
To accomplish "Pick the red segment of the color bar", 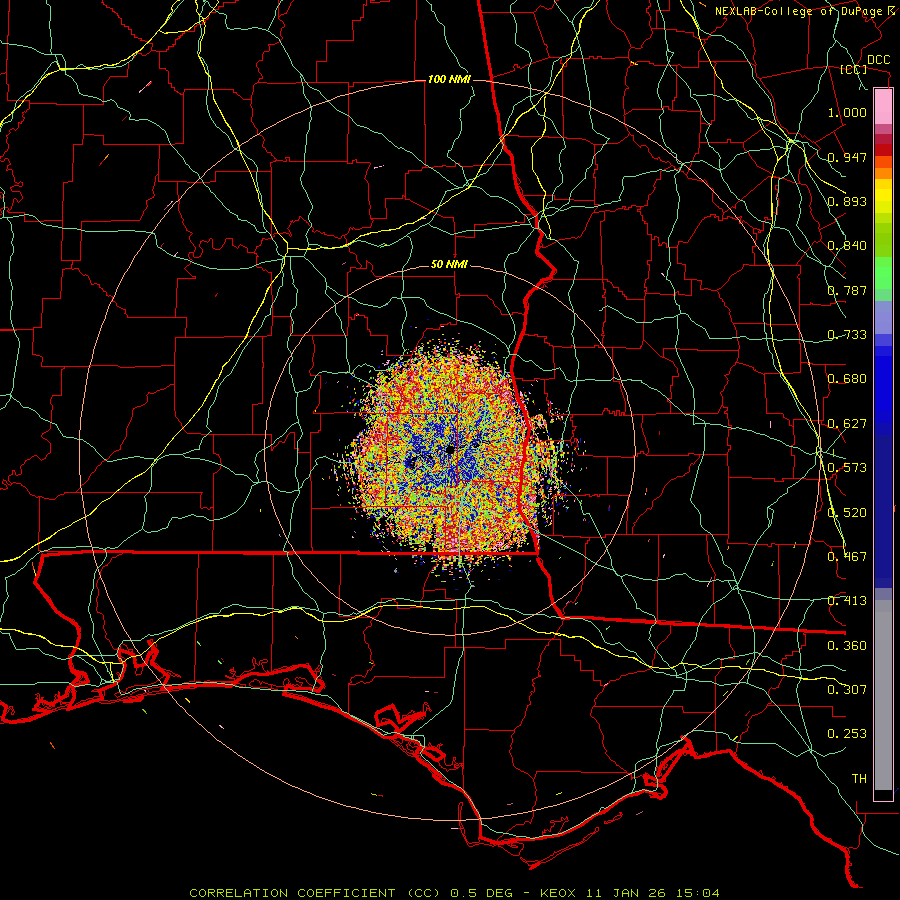I will [x=883, y=149].
